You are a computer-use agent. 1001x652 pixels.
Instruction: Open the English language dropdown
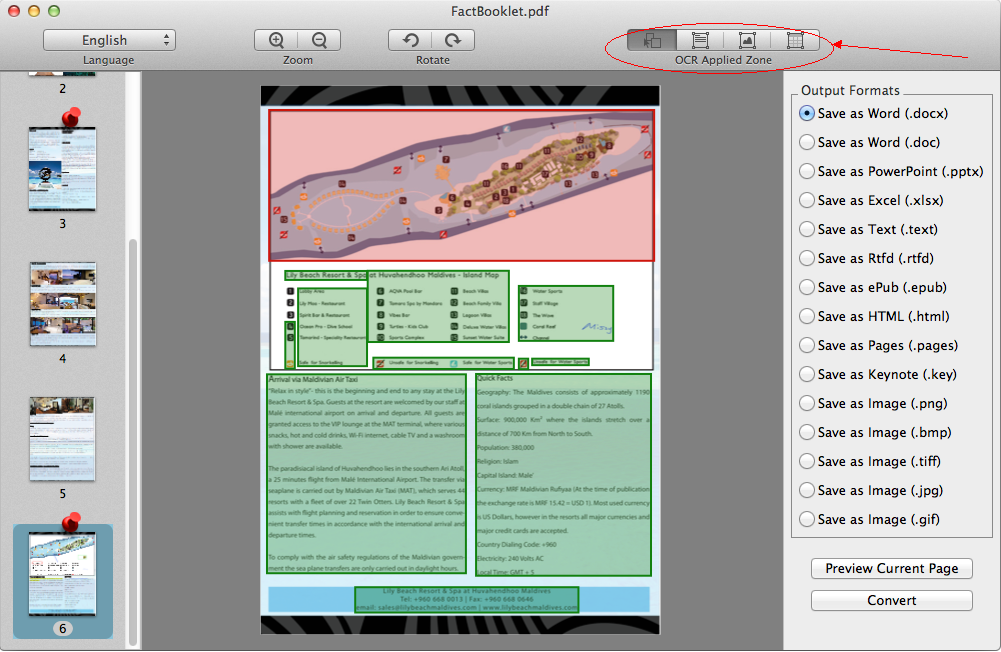click(109, 40)
